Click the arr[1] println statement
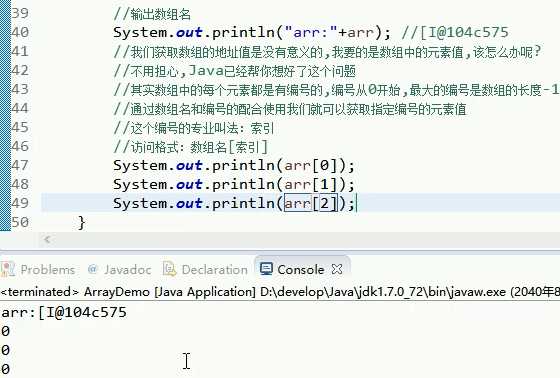 point(234,185)
